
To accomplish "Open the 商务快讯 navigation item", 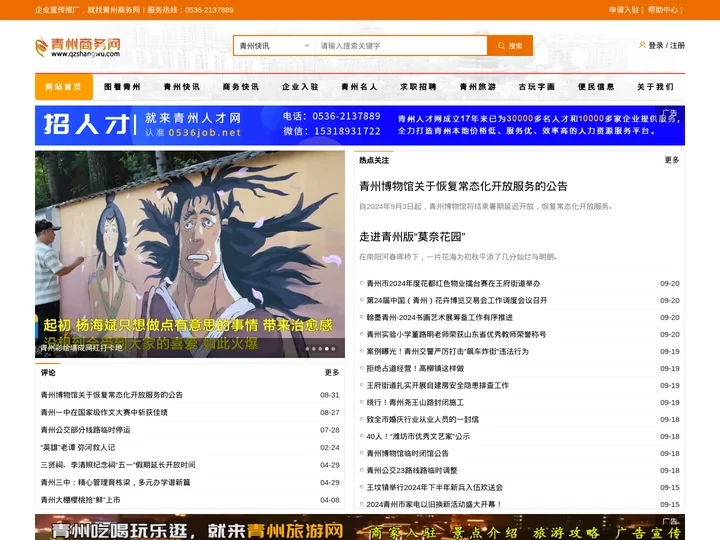I will [241, 87].
